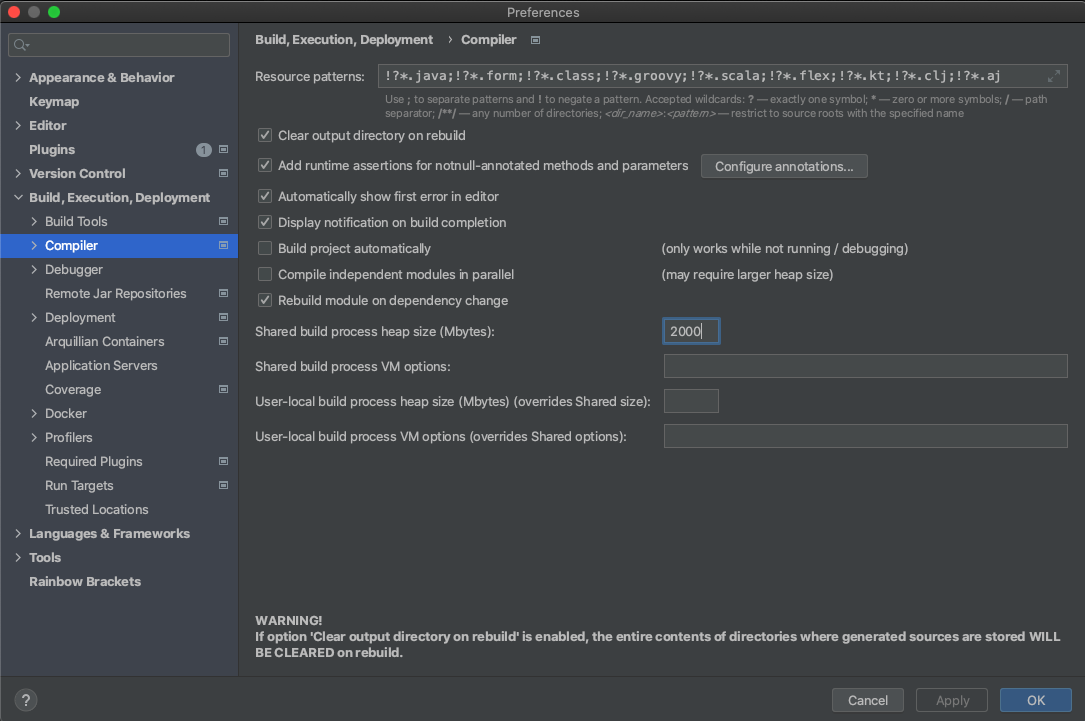Click the Apply button
Screen dimensions: 1085x721
[x=951, y=700]
